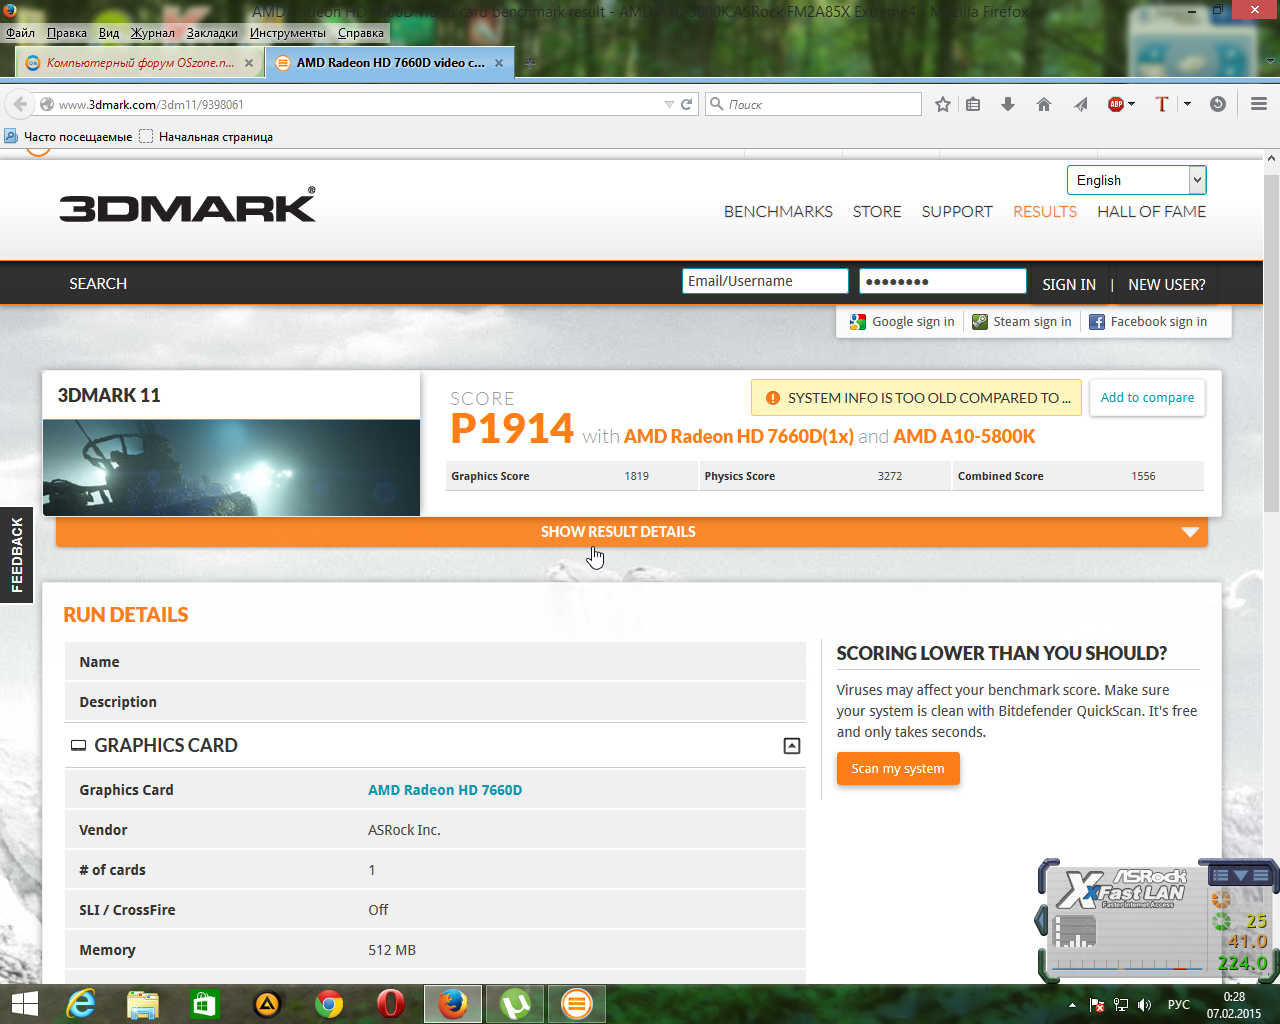Open the Action Center flag tray icon

click(x=1097, y=1004)
